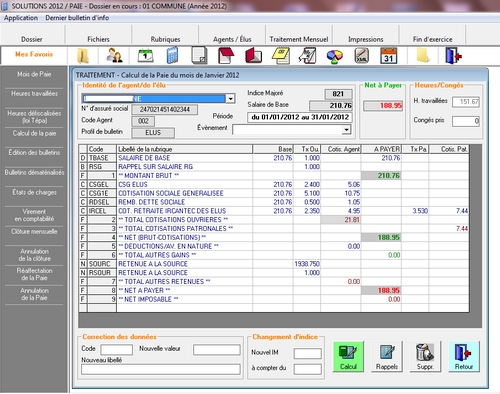Open Annulation de la clôture sidebar item
Viewport: 500px width, 394px height.
(34, 255)
